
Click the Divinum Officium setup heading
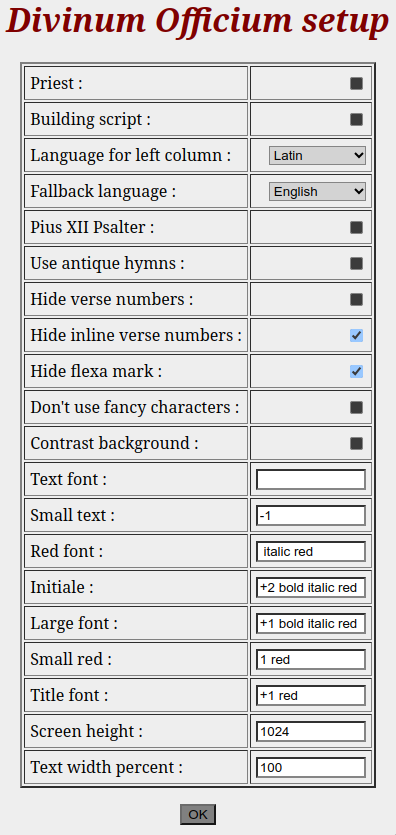click(x=197, y=21)
